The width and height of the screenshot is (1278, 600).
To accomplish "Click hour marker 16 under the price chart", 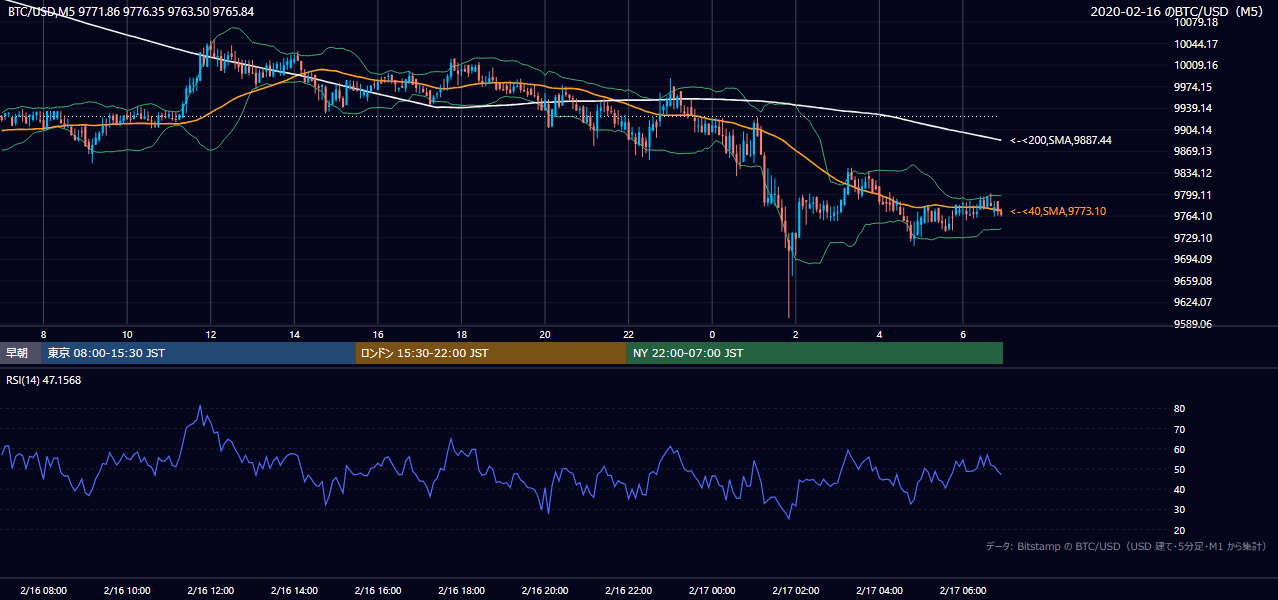I will pyautogui.click(x=378, y=334).
